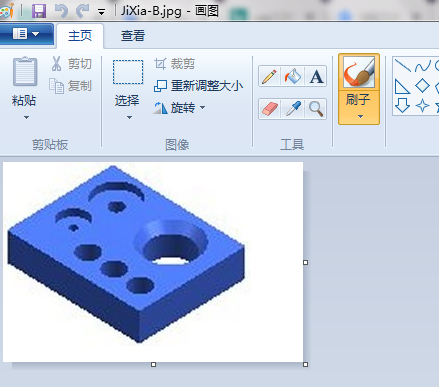Switch to the View (查看) tab
This screenshot has height=387, width=439.
[x=133, y=35]
